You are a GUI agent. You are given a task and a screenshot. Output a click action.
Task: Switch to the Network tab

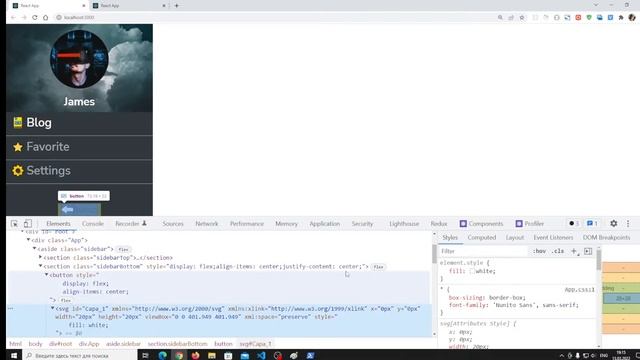click(x=207, y=224)
